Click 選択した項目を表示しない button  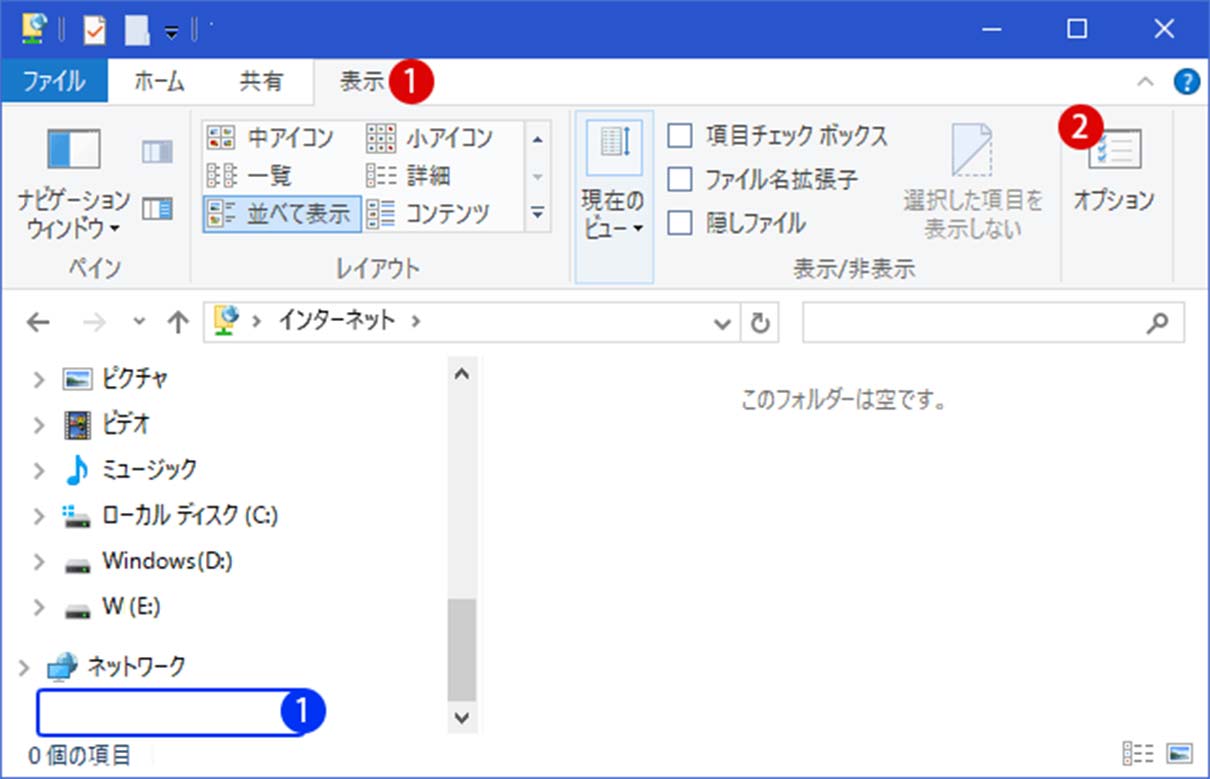click(973, 182)
